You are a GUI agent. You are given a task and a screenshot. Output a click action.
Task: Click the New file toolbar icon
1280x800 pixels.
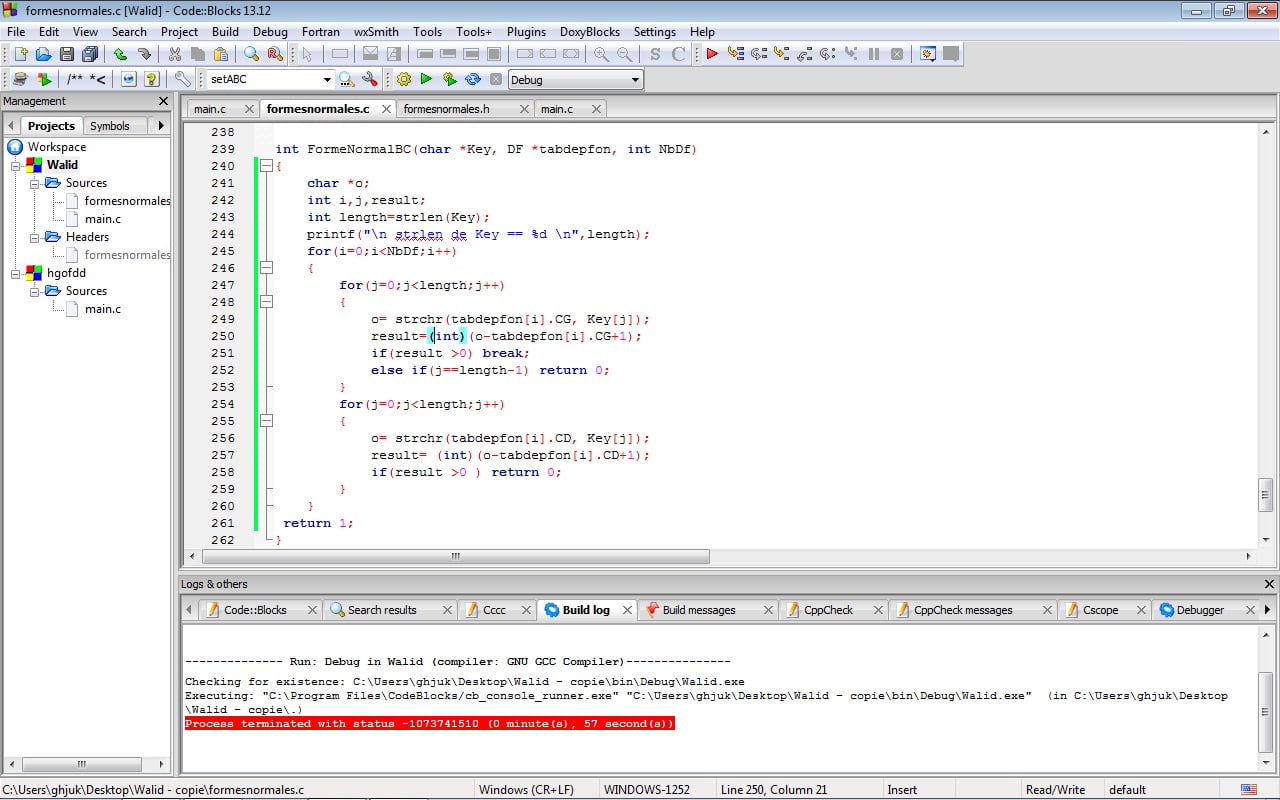(x=20, y=54)
